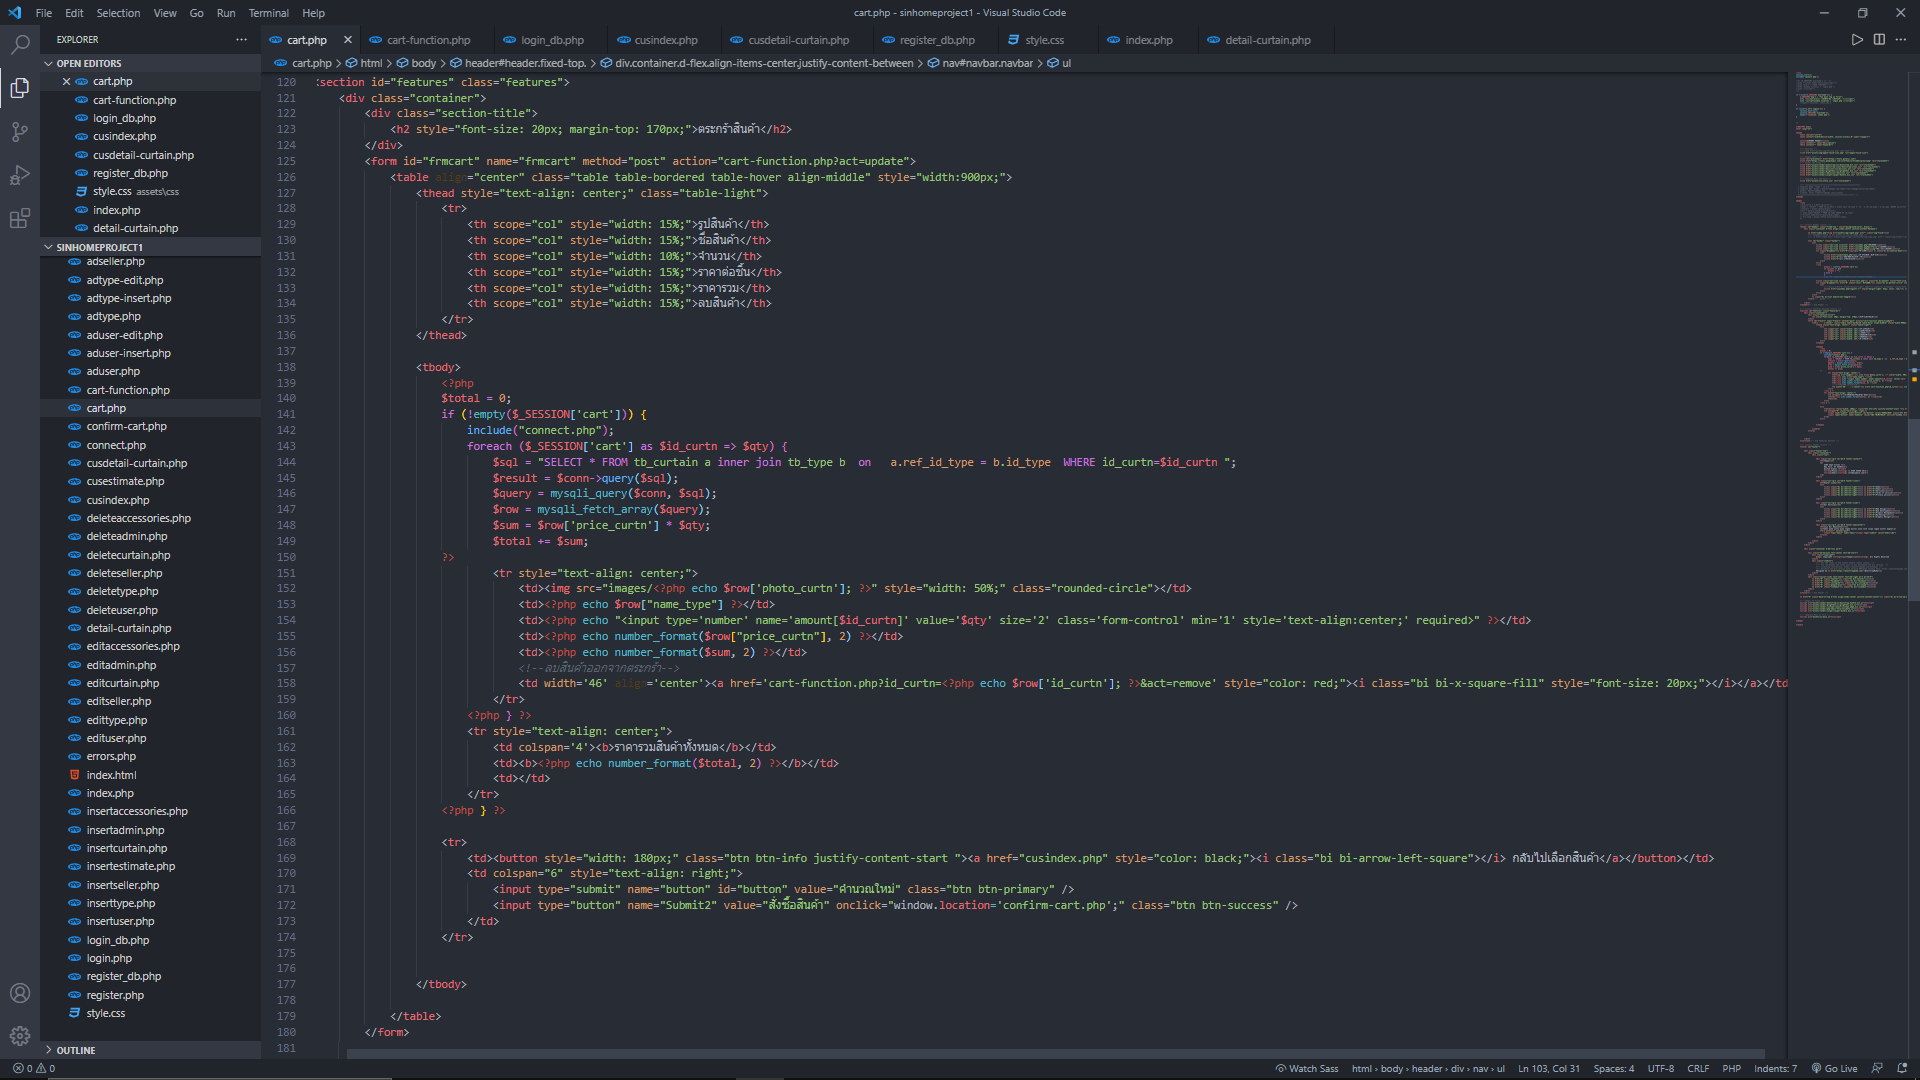Collapse the Open Editors section

tap(88, 63)
